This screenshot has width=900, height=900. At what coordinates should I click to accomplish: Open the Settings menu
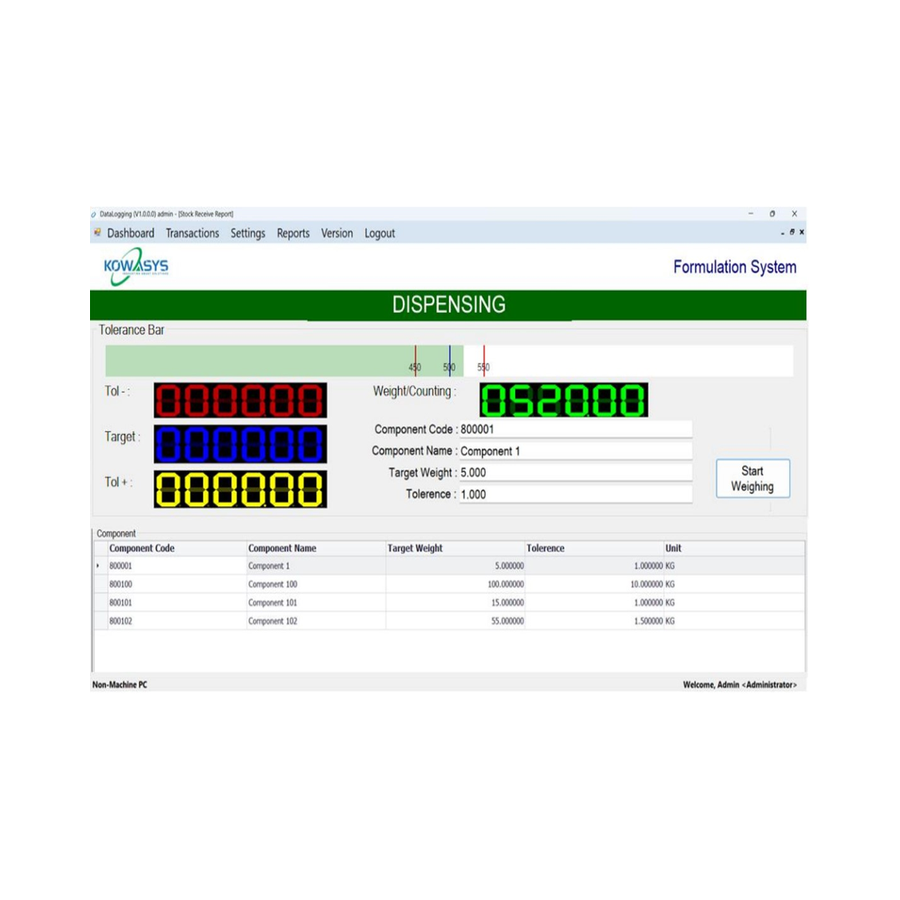pyautogui.click(x=248, y=233)
